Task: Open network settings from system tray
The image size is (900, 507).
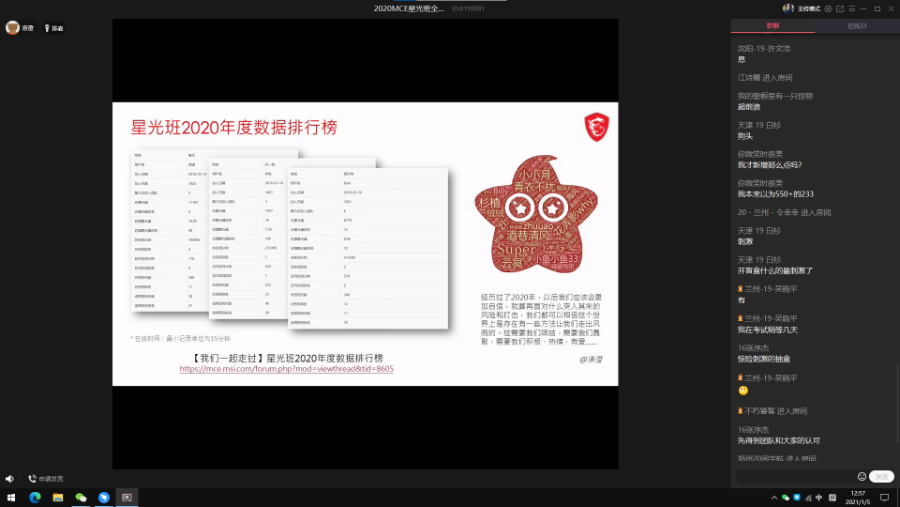Action: click(x=808, y=497)
